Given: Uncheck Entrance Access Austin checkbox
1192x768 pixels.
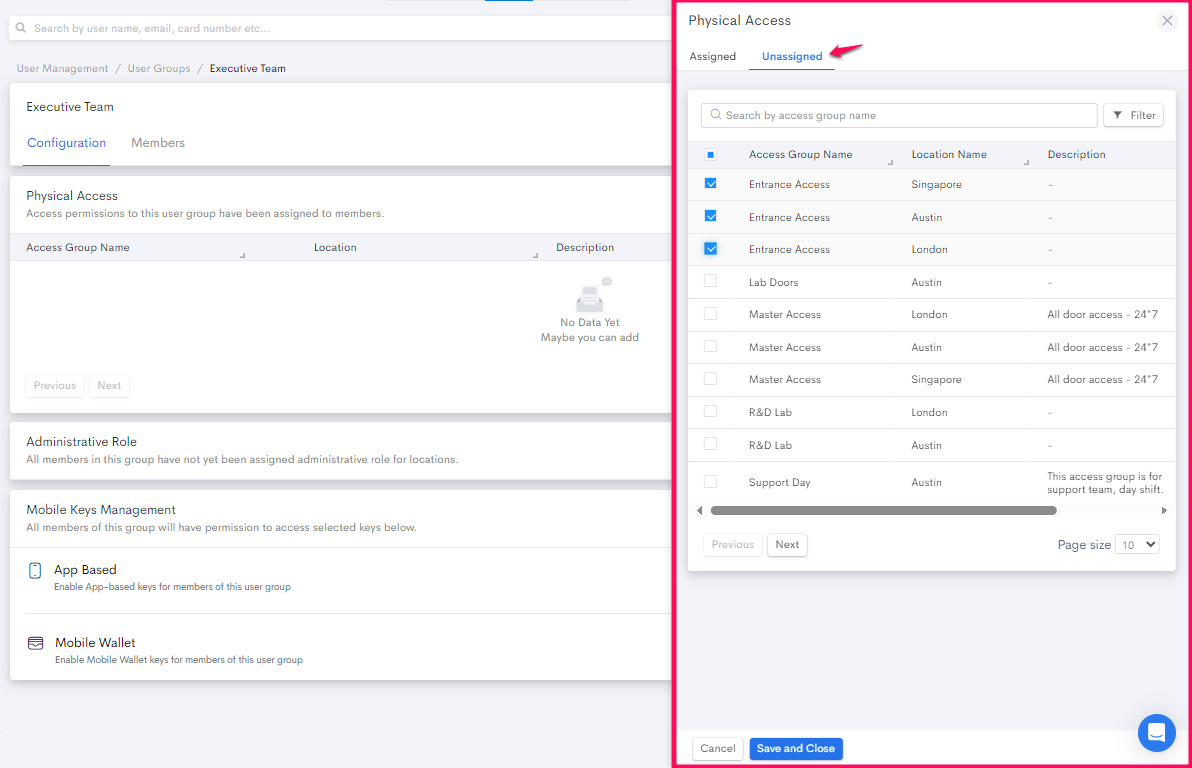Looking at the screenshot, I should point(710,216).
